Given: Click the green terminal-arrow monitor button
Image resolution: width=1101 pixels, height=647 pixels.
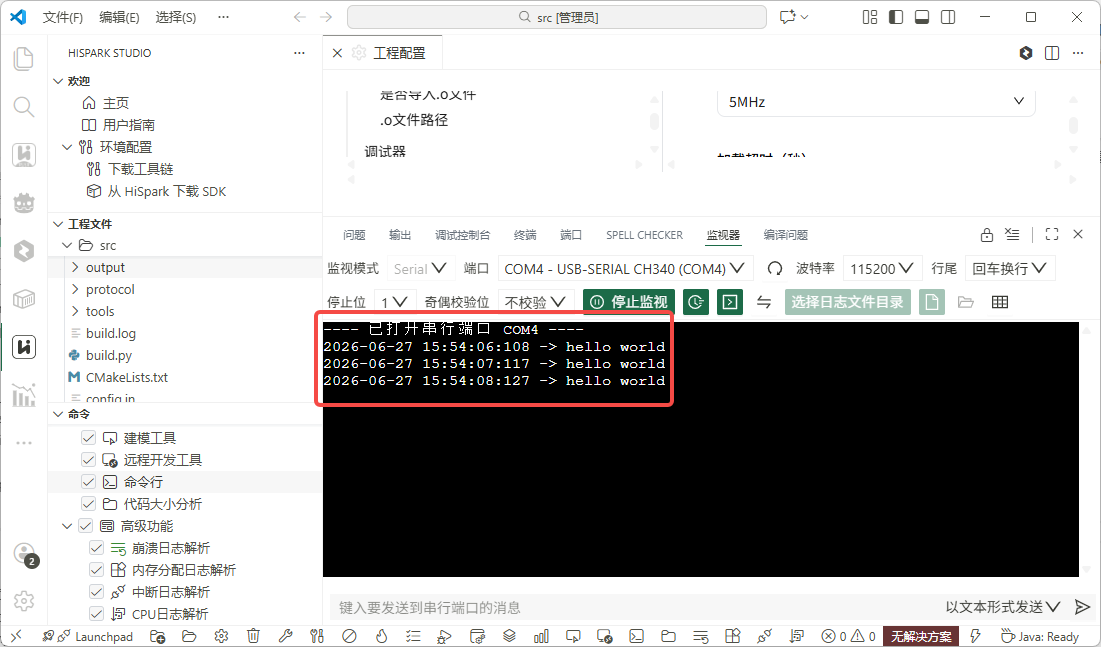Looking at the screenshot, I should click(x=730, y=302).
